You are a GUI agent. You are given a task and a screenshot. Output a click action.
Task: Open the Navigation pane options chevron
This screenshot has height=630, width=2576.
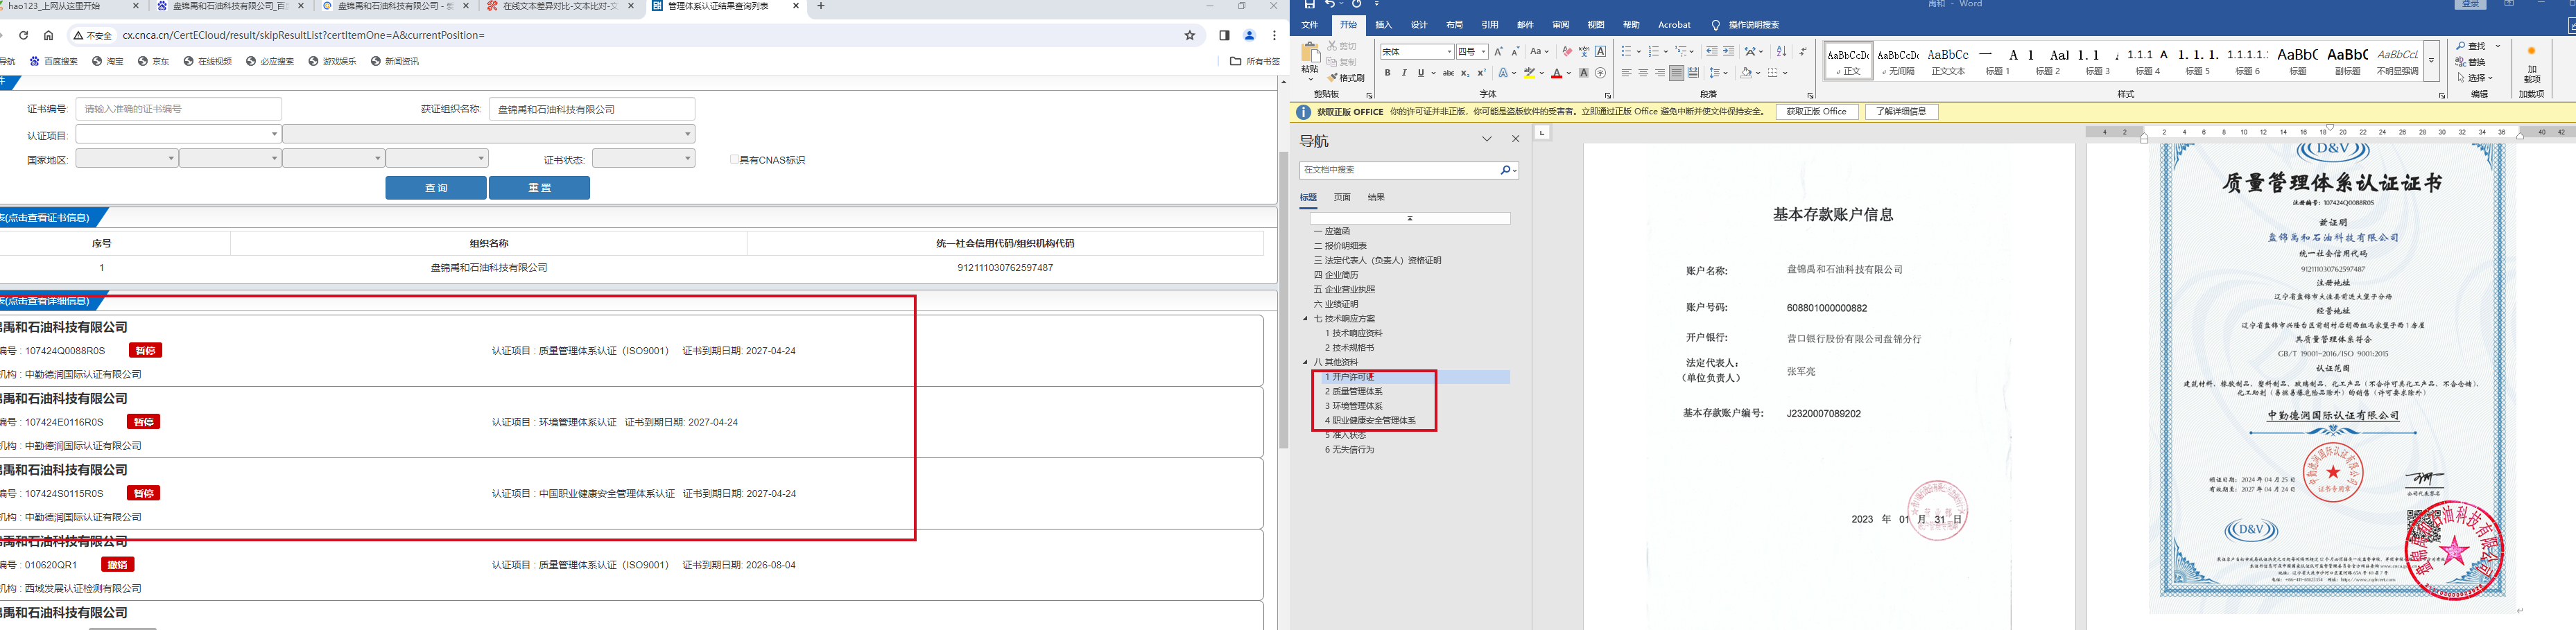coord(1487,139)
